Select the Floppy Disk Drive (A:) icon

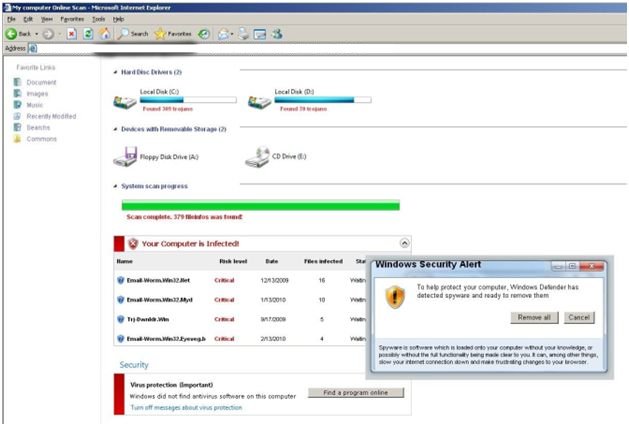point(125,157)
